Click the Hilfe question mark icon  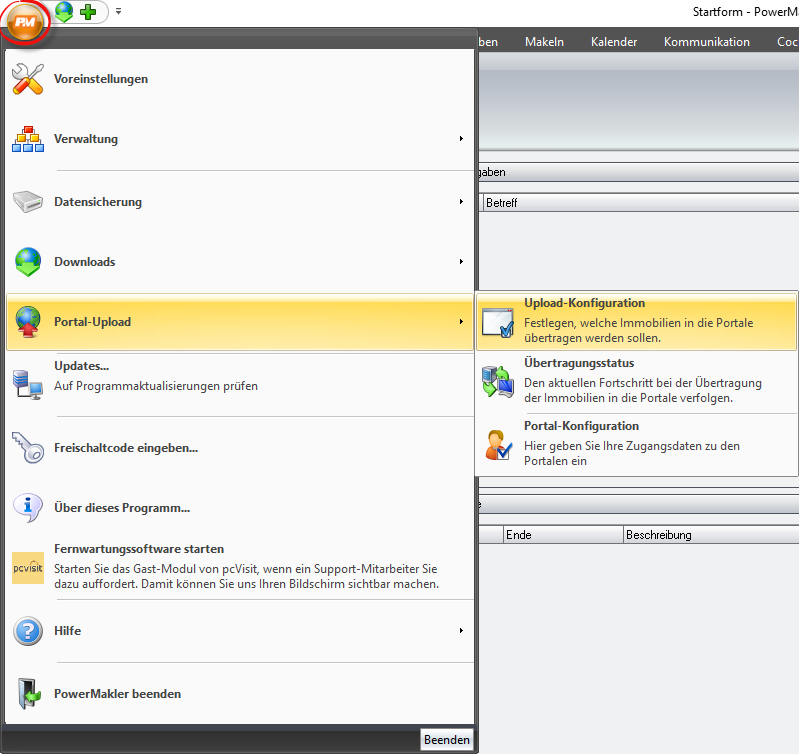tap(28, 631)
